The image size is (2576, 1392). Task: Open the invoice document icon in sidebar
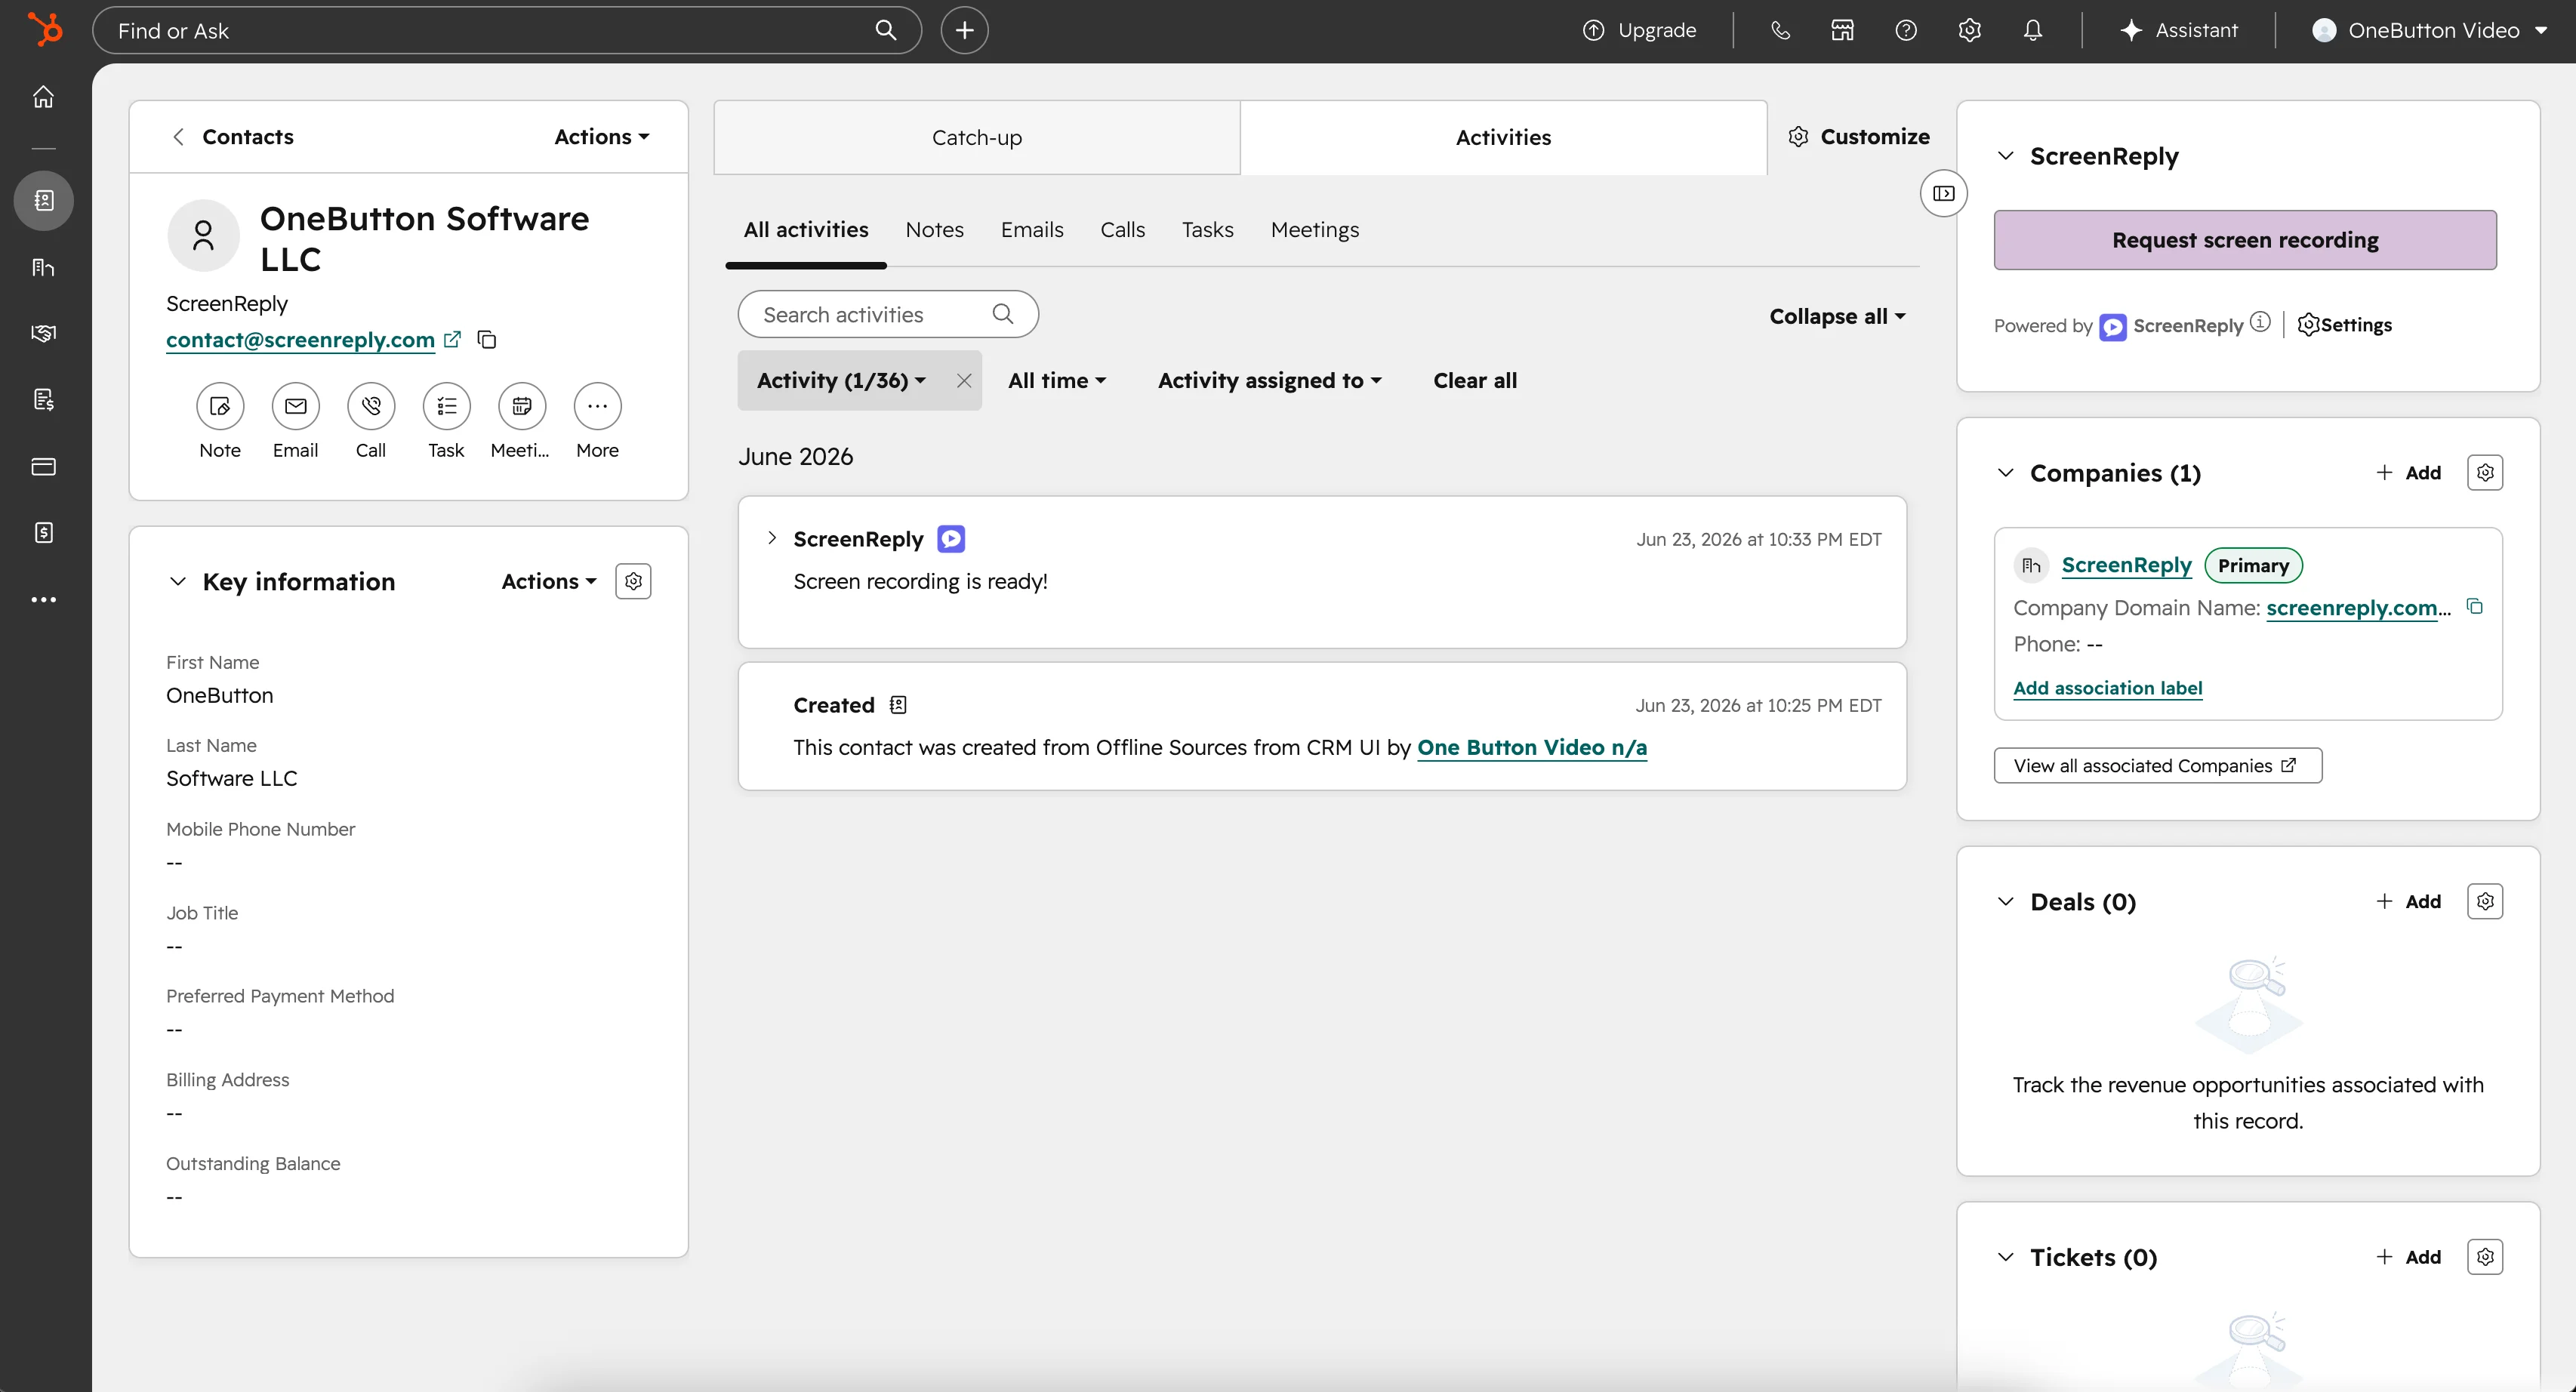(x=43, y=400)
